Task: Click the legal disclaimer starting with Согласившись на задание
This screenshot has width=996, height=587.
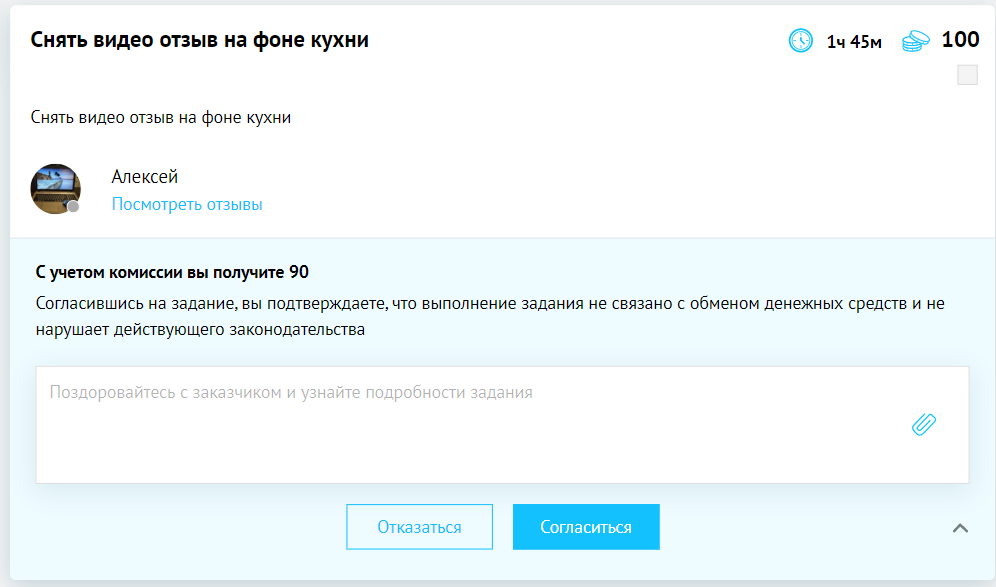Action: point(490,316)
